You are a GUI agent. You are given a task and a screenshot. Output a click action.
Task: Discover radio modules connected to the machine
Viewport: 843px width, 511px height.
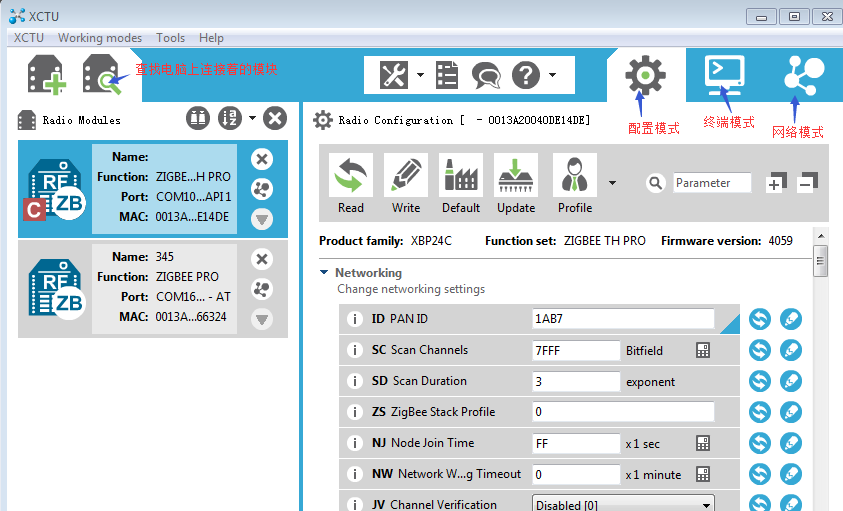point(102,75)
